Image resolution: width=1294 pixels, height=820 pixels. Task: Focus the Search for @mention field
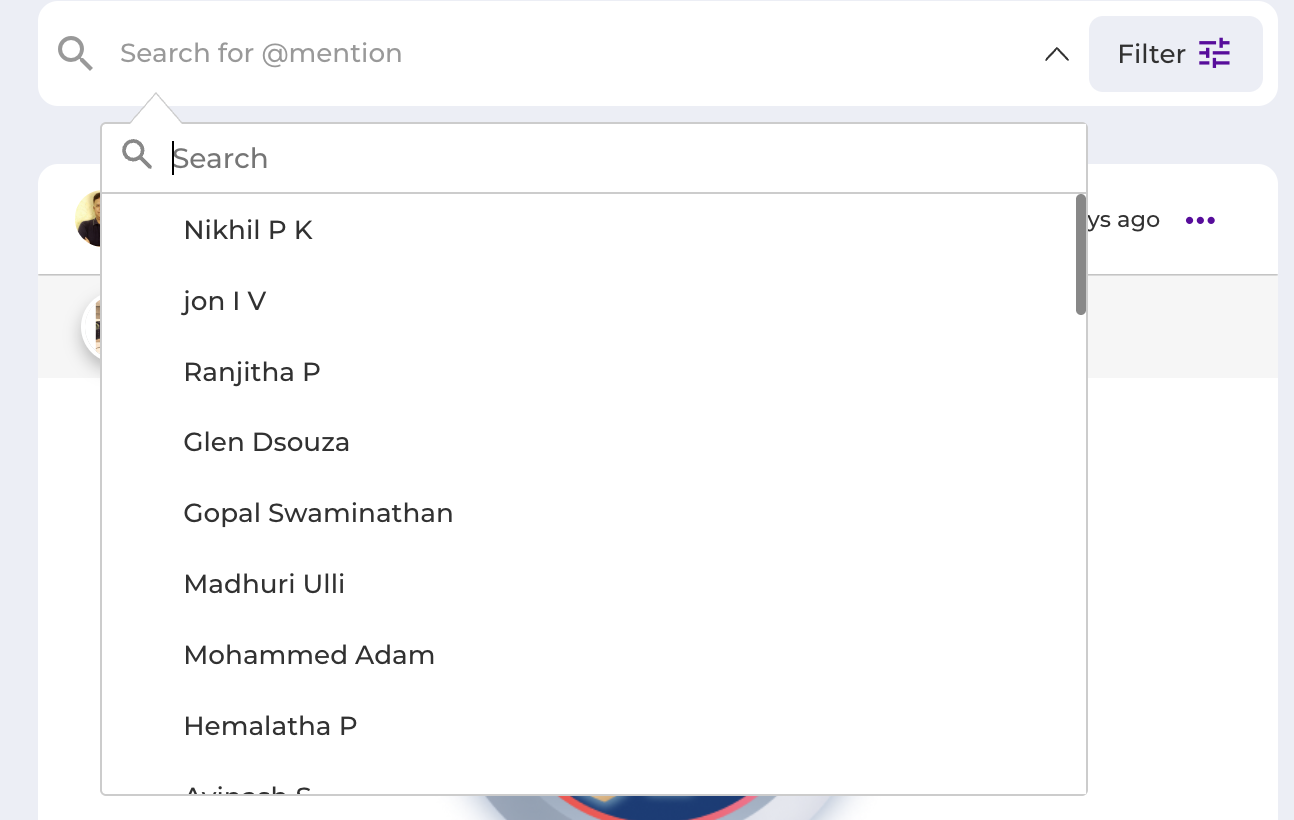(x=570, y=53)
